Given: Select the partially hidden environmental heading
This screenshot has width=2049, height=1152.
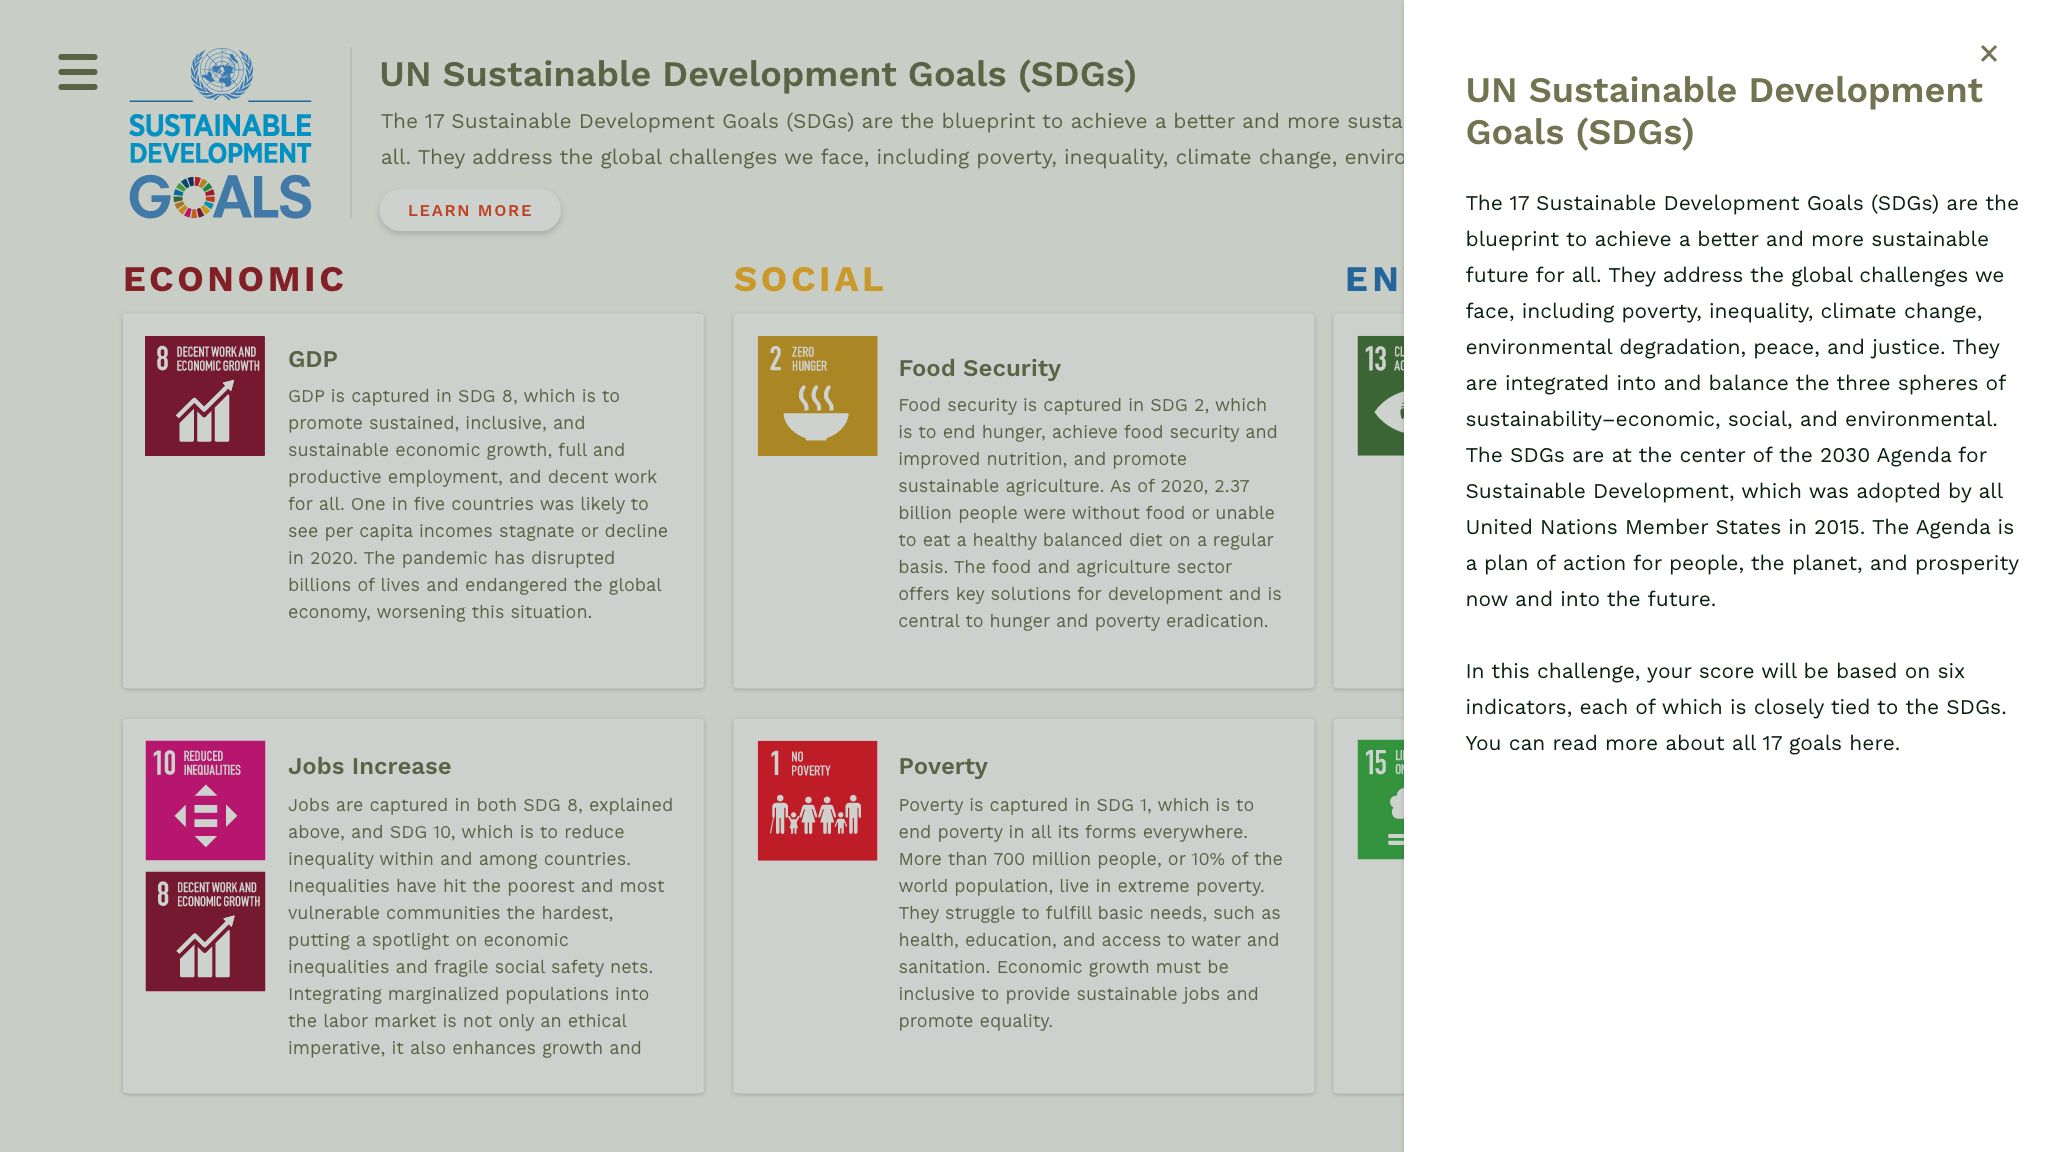Looking at the screenshot, I should click(x=1373, y=279).
